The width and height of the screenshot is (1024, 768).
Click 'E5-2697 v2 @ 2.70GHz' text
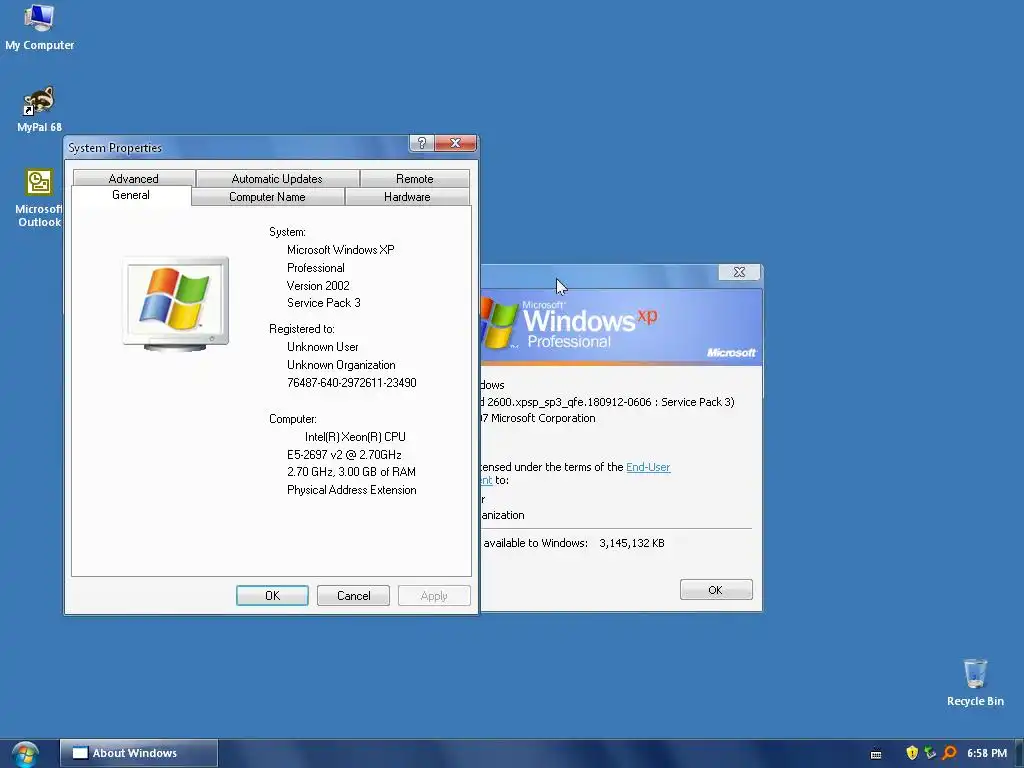(x=344, y=455)
